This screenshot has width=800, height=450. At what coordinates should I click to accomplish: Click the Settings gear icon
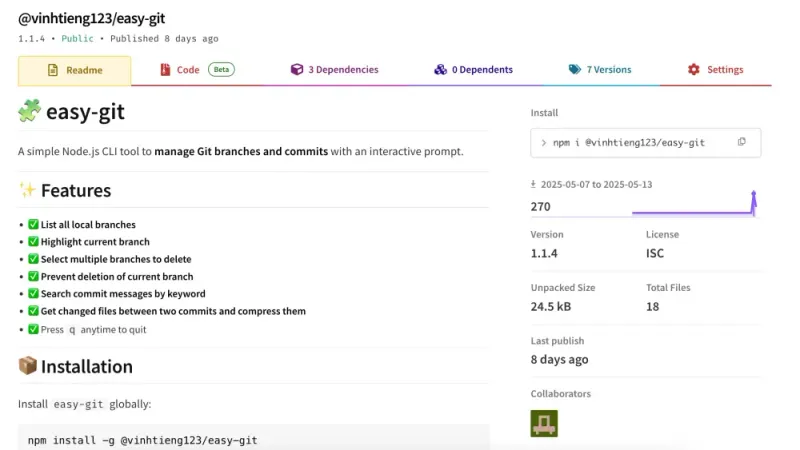pyautogui.click(x=693, y=69)
